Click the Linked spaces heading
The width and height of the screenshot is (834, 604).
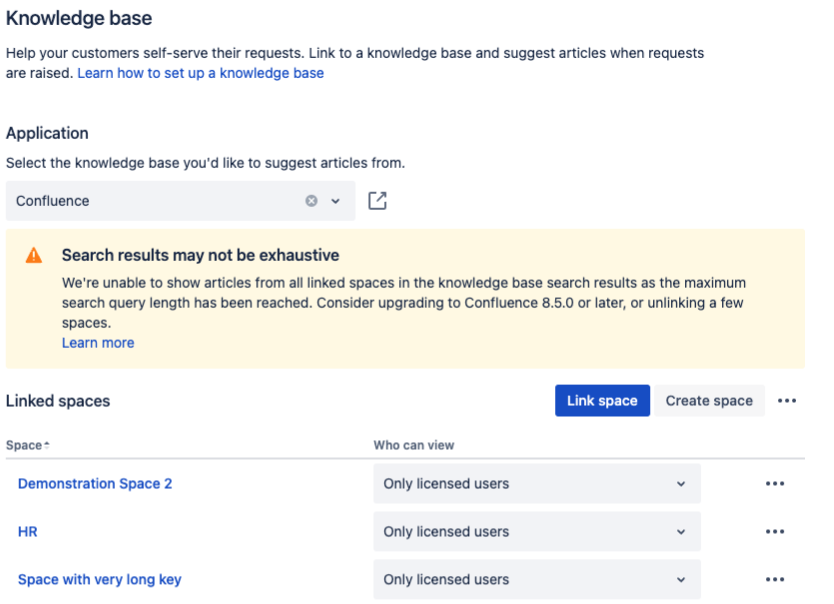tap(58, 401)
